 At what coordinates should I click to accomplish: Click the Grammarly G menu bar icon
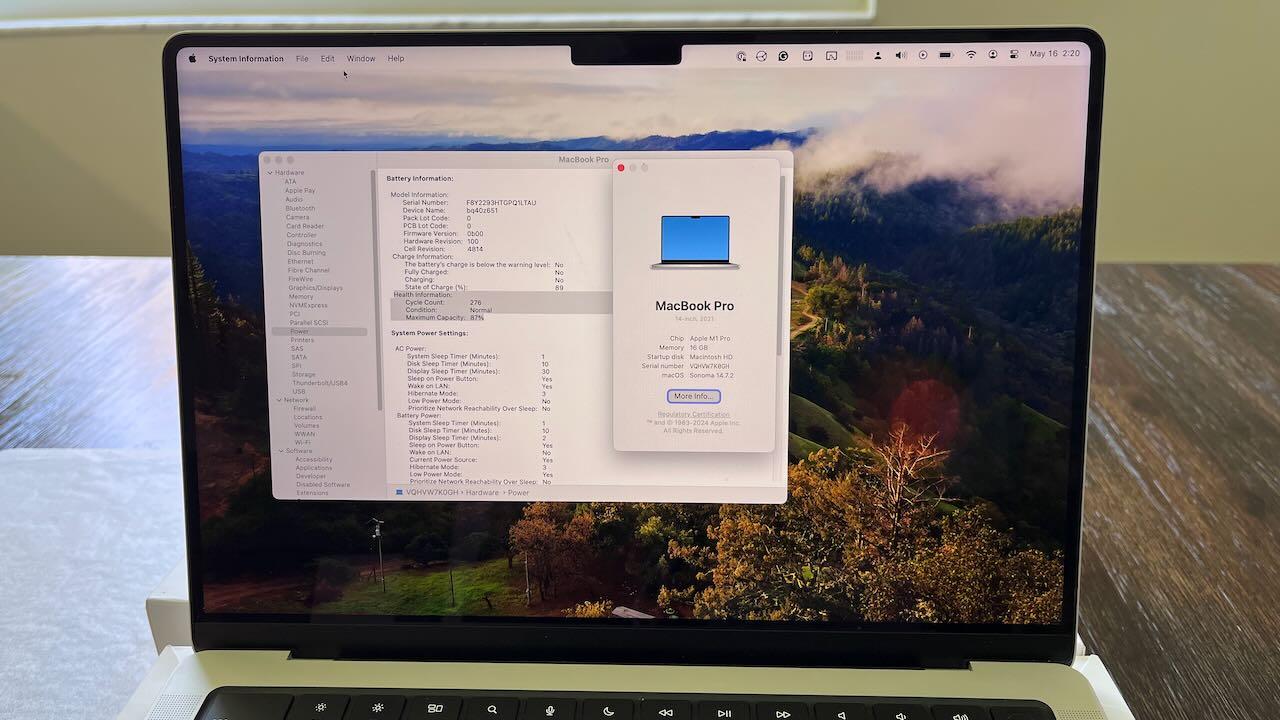[783, 56]
